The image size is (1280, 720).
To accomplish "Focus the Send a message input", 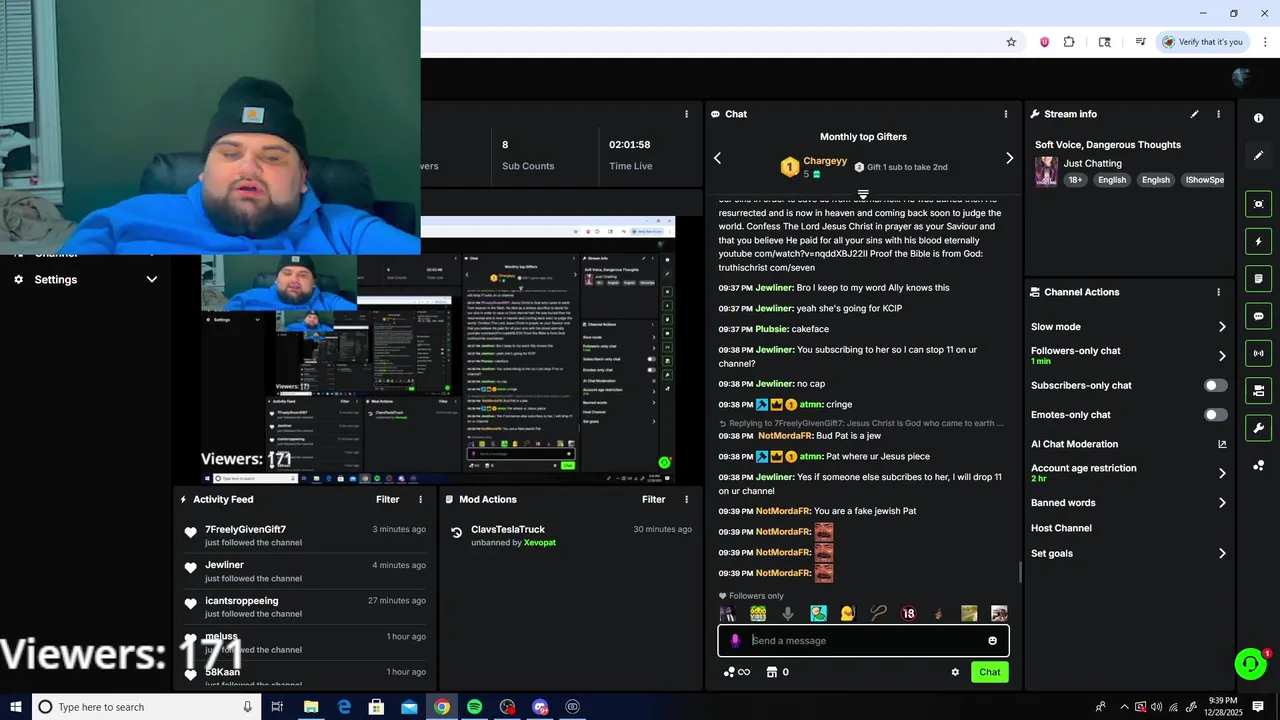I will click(x=863, y=641).
